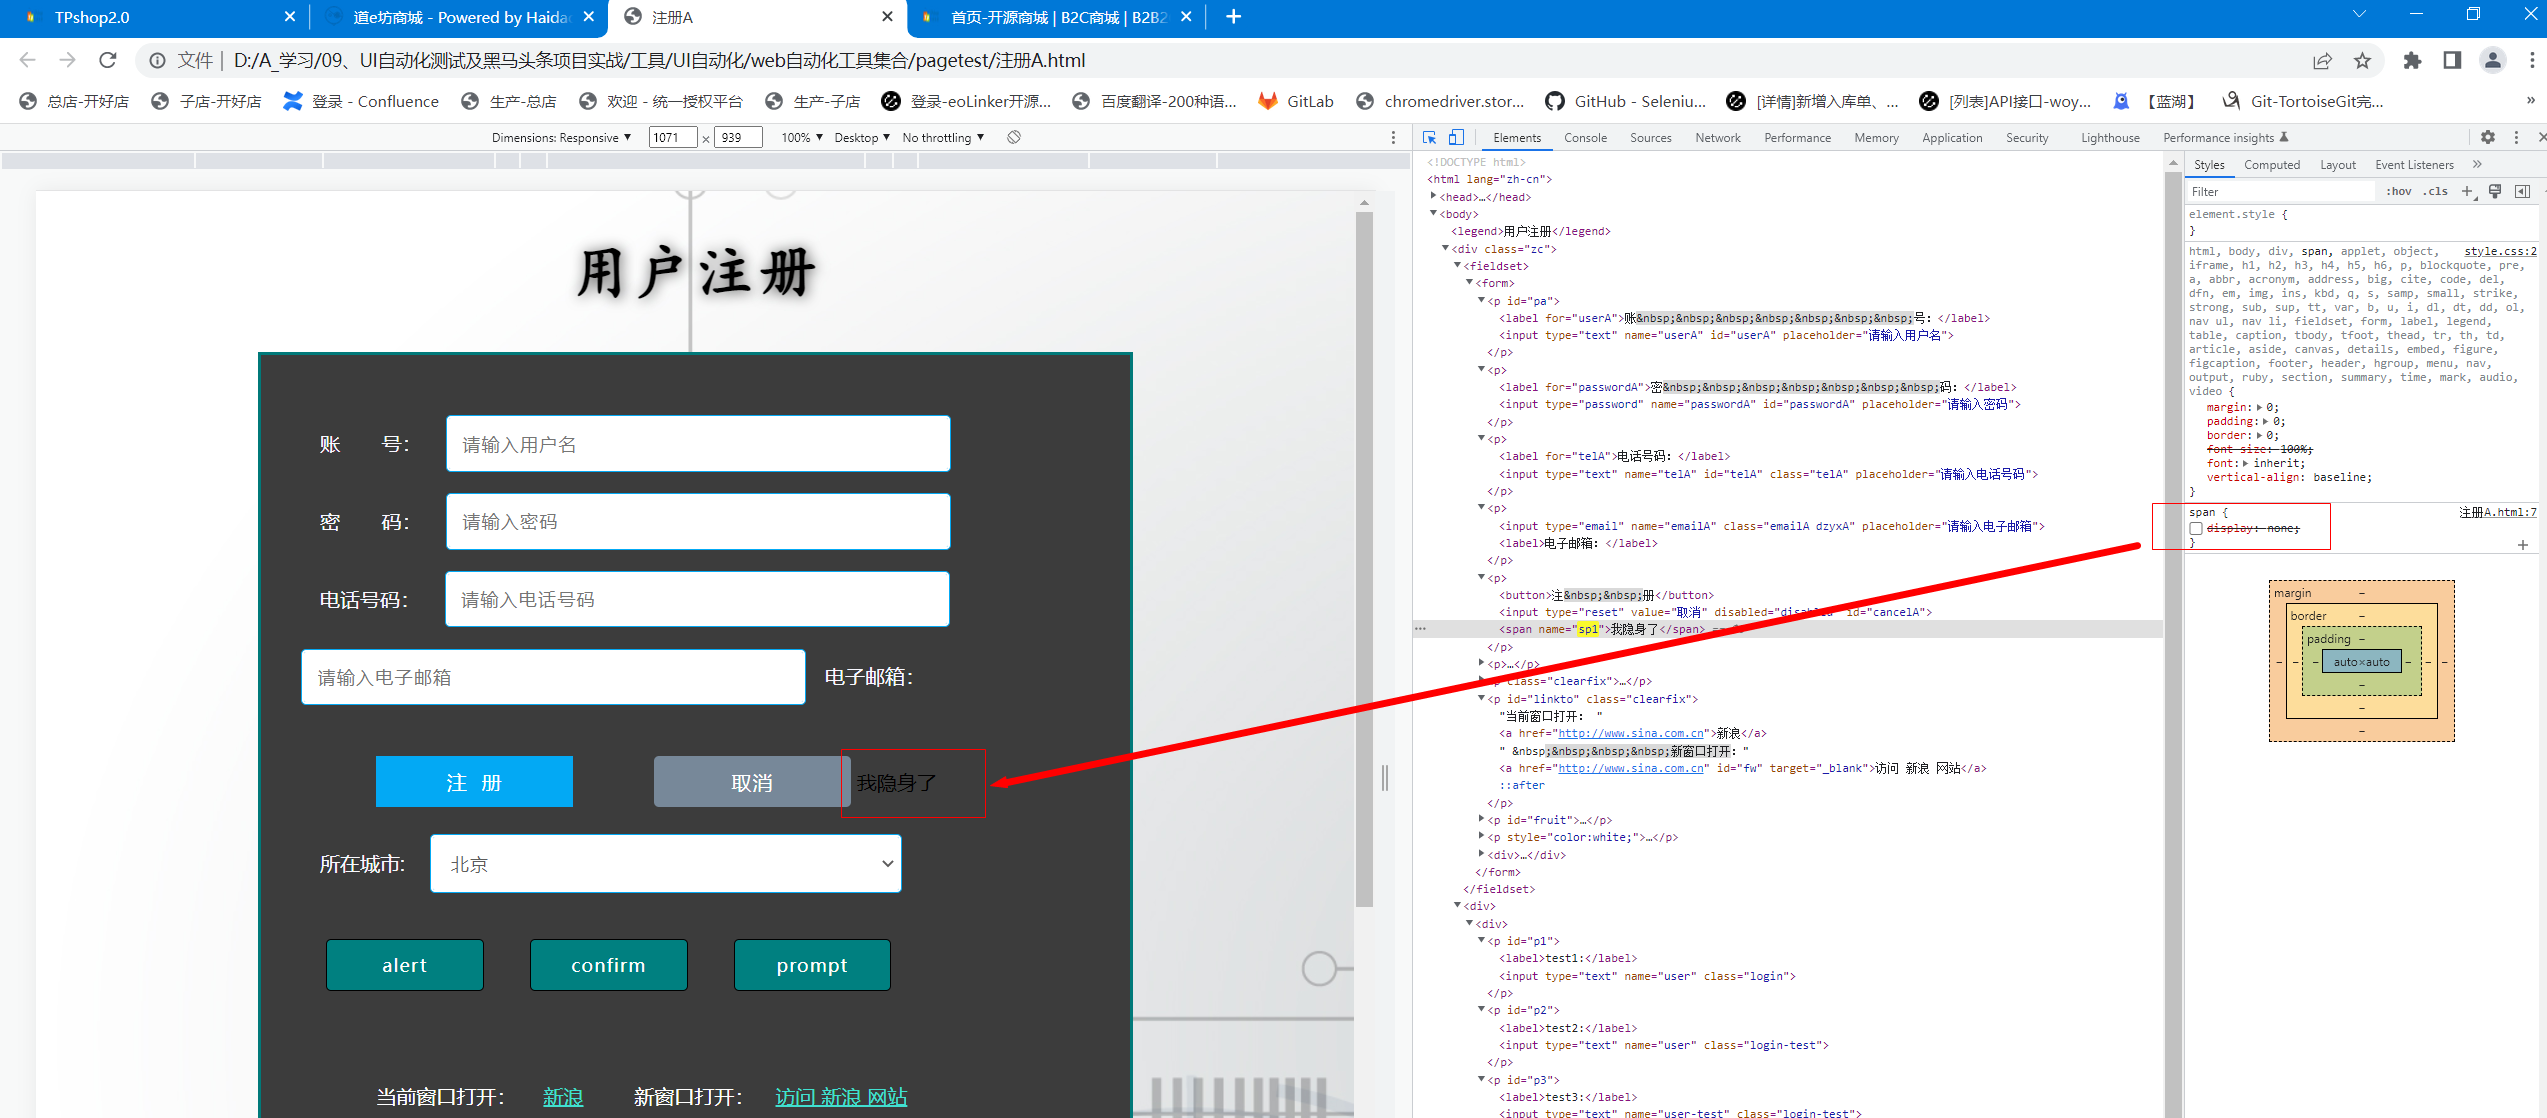Image resolution: width=2547 pixels, height=1118 pixels.
Task: Toggle the :hov element state button
Action: 2398,191
